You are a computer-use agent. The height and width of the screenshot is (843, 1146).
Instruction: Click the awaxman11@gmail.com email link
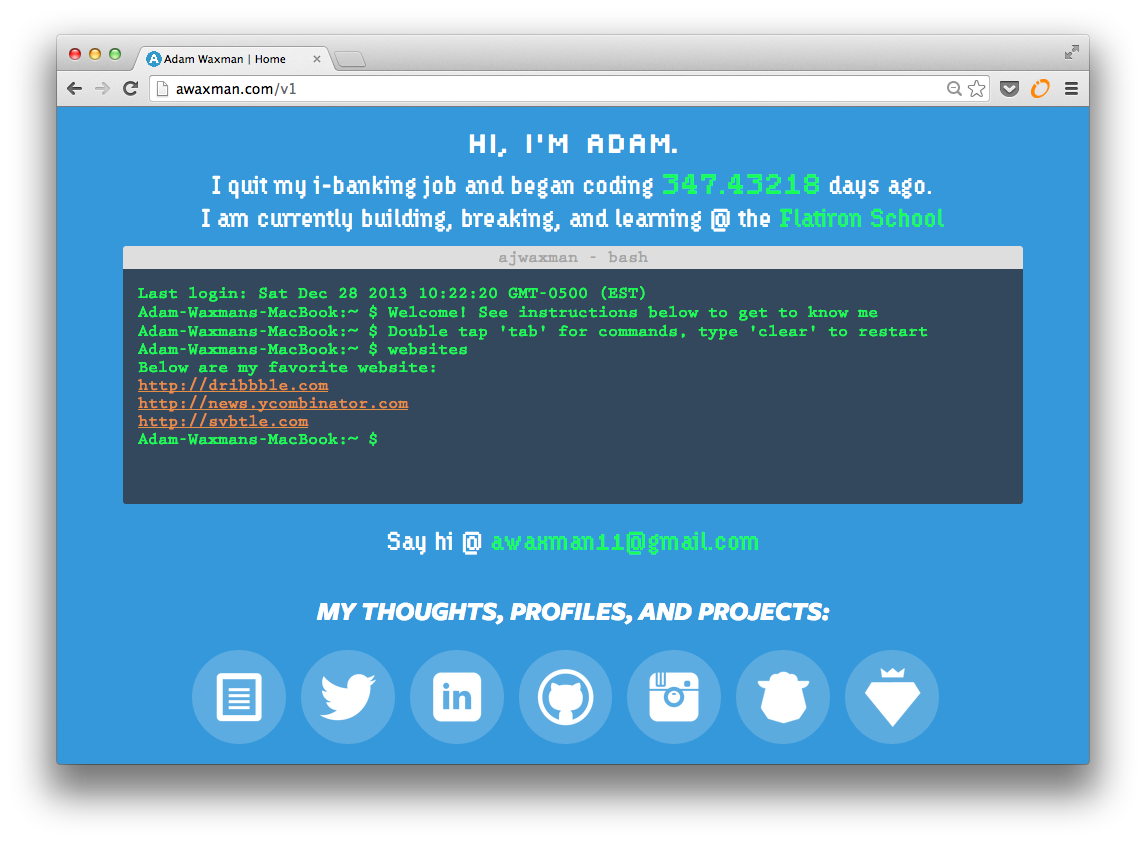pos(625,542)
